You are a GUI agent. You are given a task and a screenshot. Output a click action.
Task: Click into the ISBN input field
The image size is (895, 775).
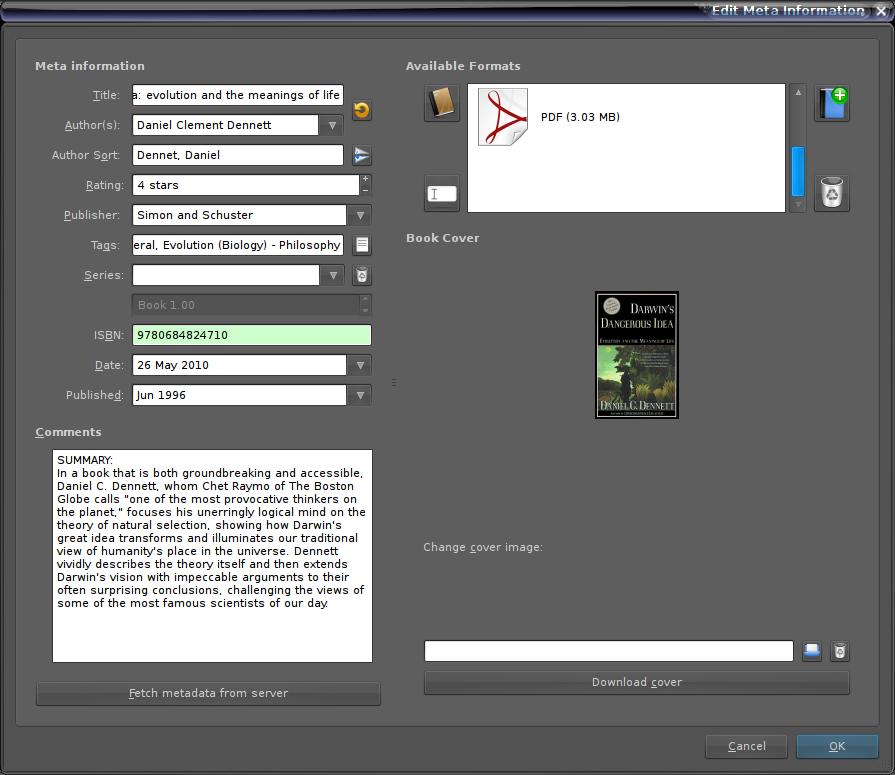click(251, 335)
